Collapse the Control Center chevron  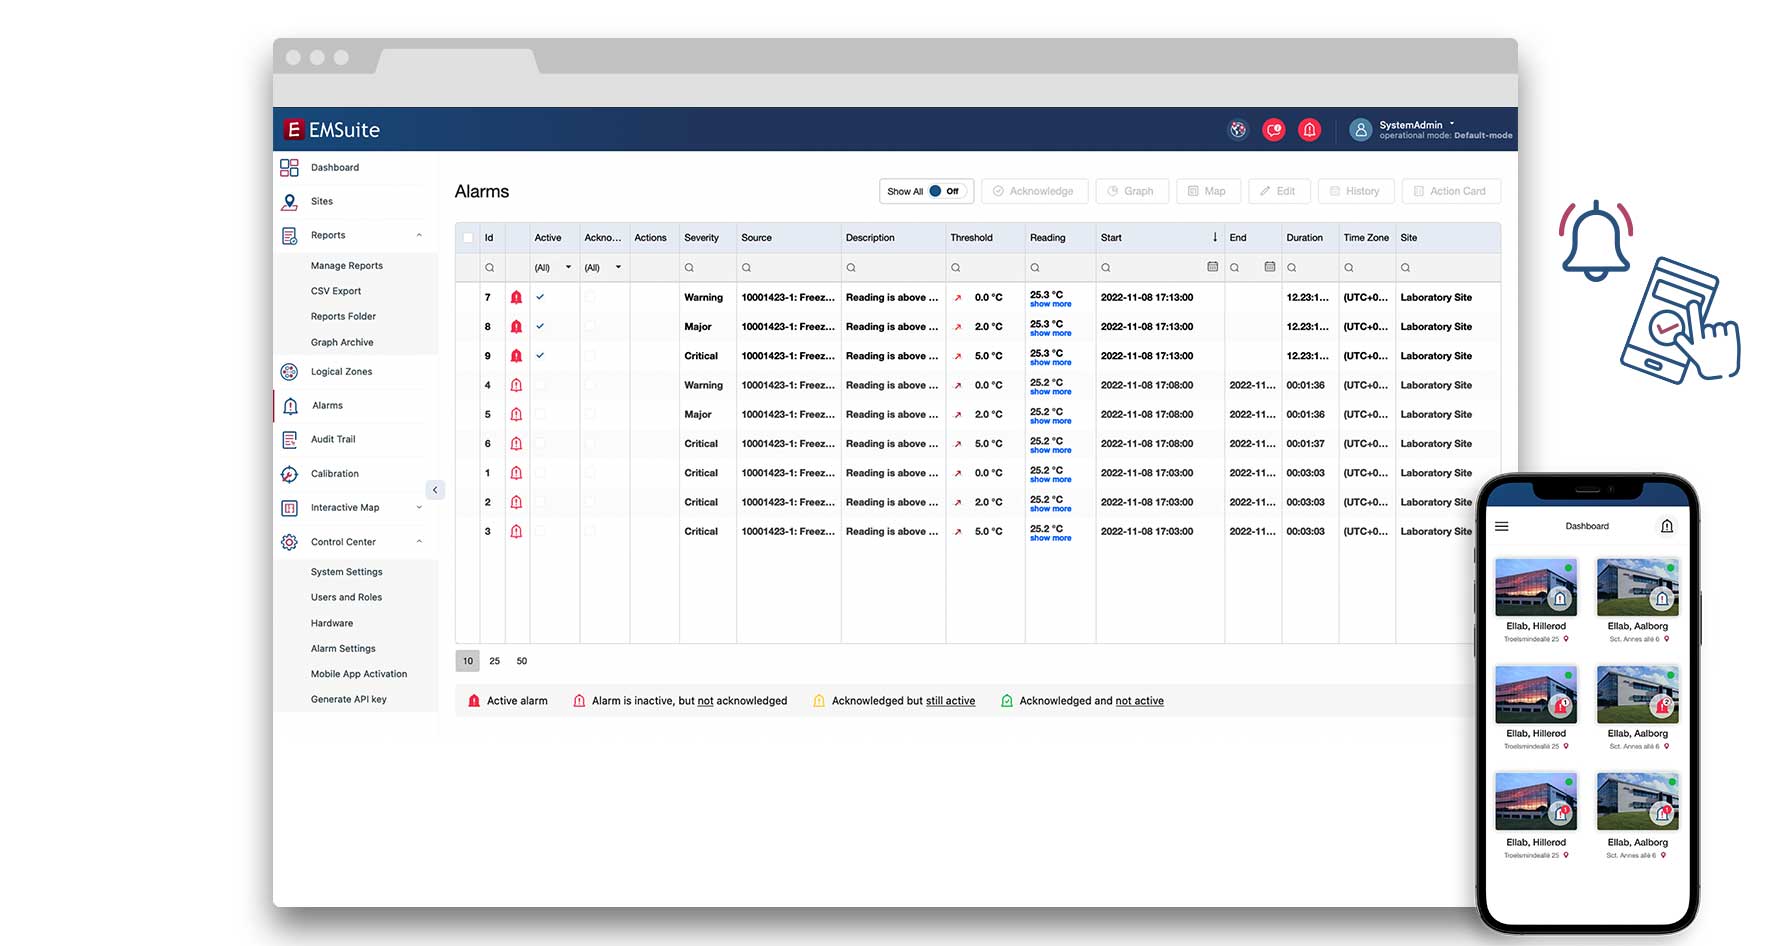tap(419, 542)
